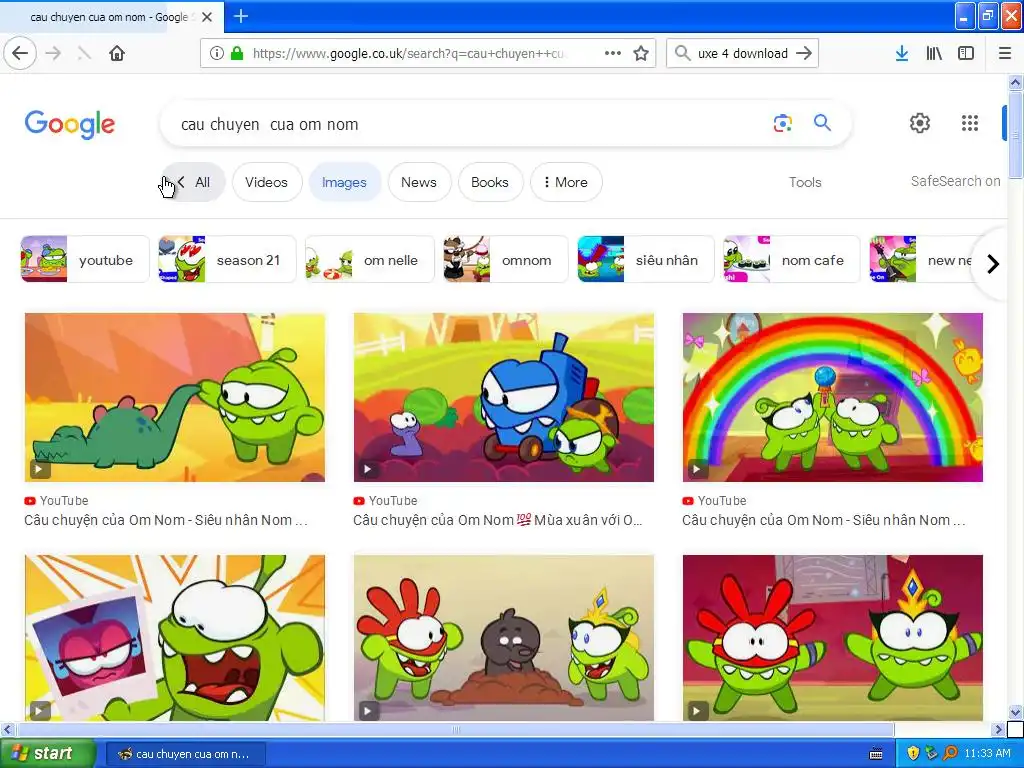This screenshot has height=768, width=1024.
Task: Click the taskbar 'cau chuyen cua om n...' window button
Action: (x=185, y=754)
